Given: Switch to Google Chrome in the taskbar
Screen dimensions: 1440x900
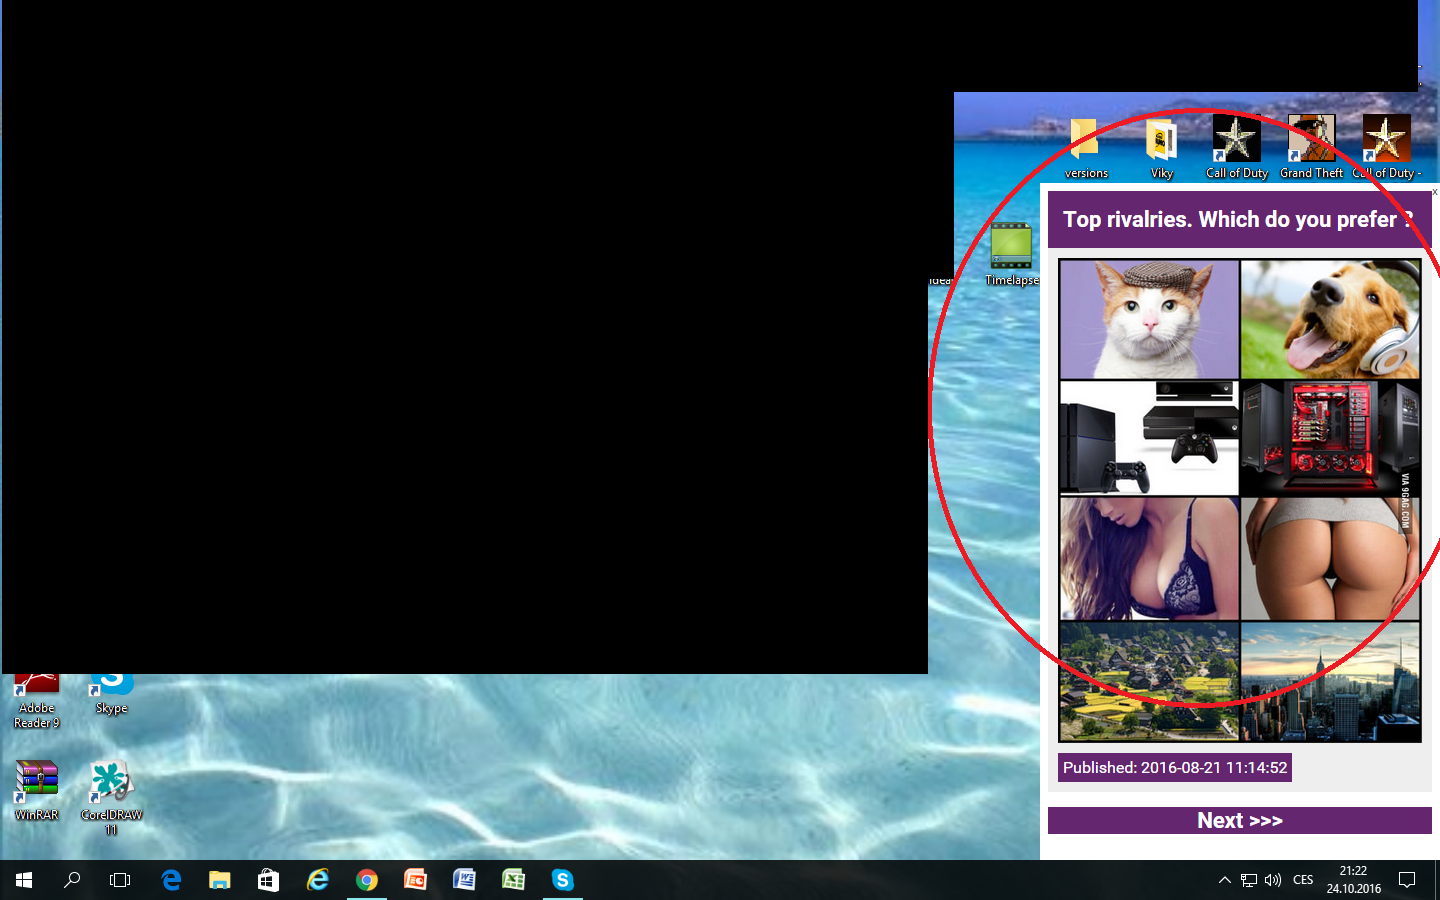Looking at the screenshot, I should coord(367,880).
